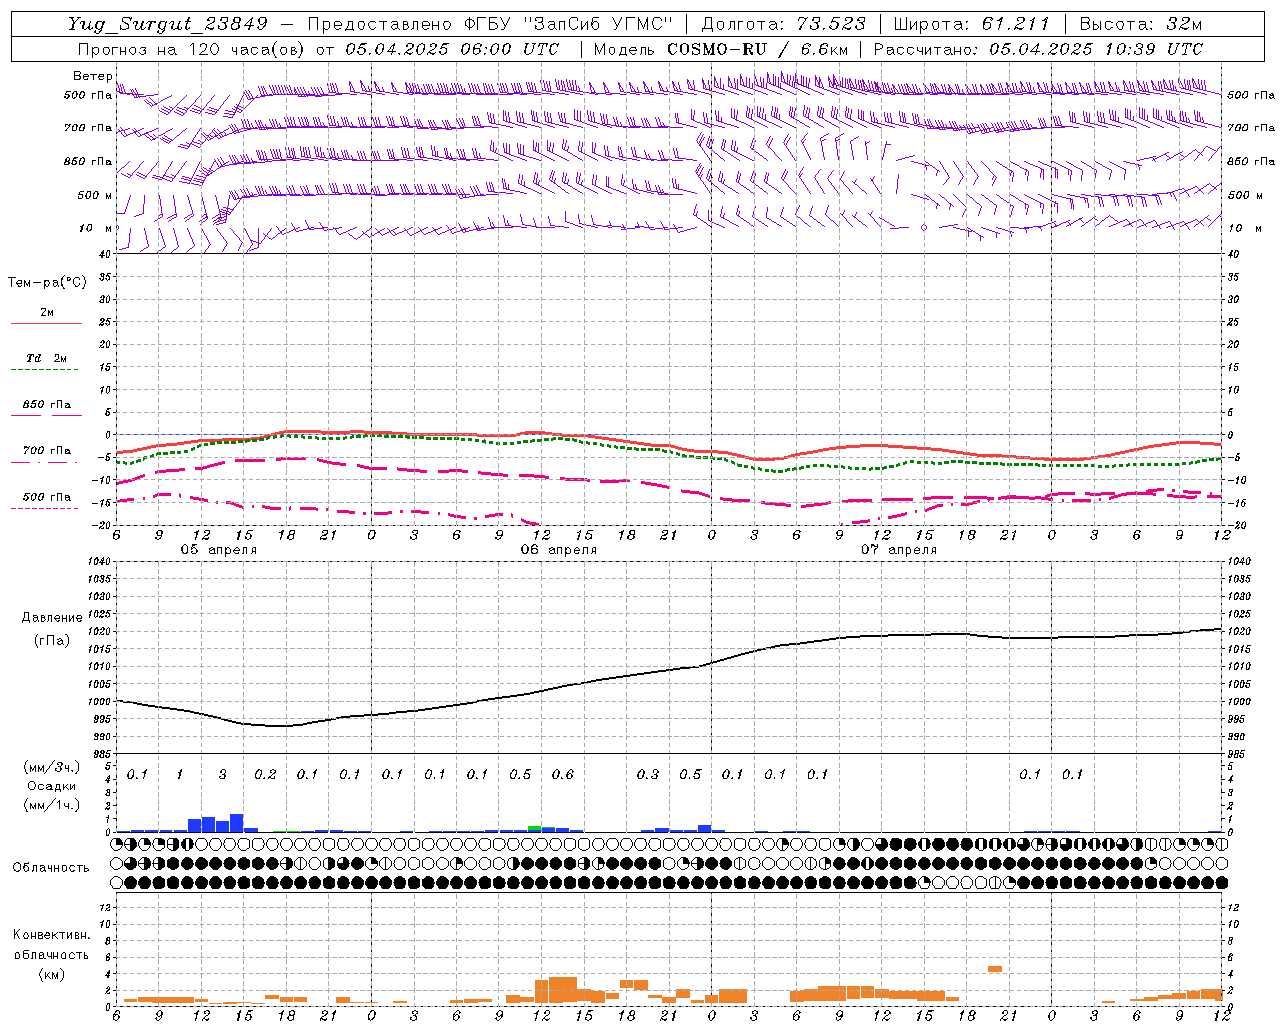The height and width of the screenshot is (1024, 1280).
Task: Click the 05 апреля date label
Action: pyautogui.click(x=218, y=550)
